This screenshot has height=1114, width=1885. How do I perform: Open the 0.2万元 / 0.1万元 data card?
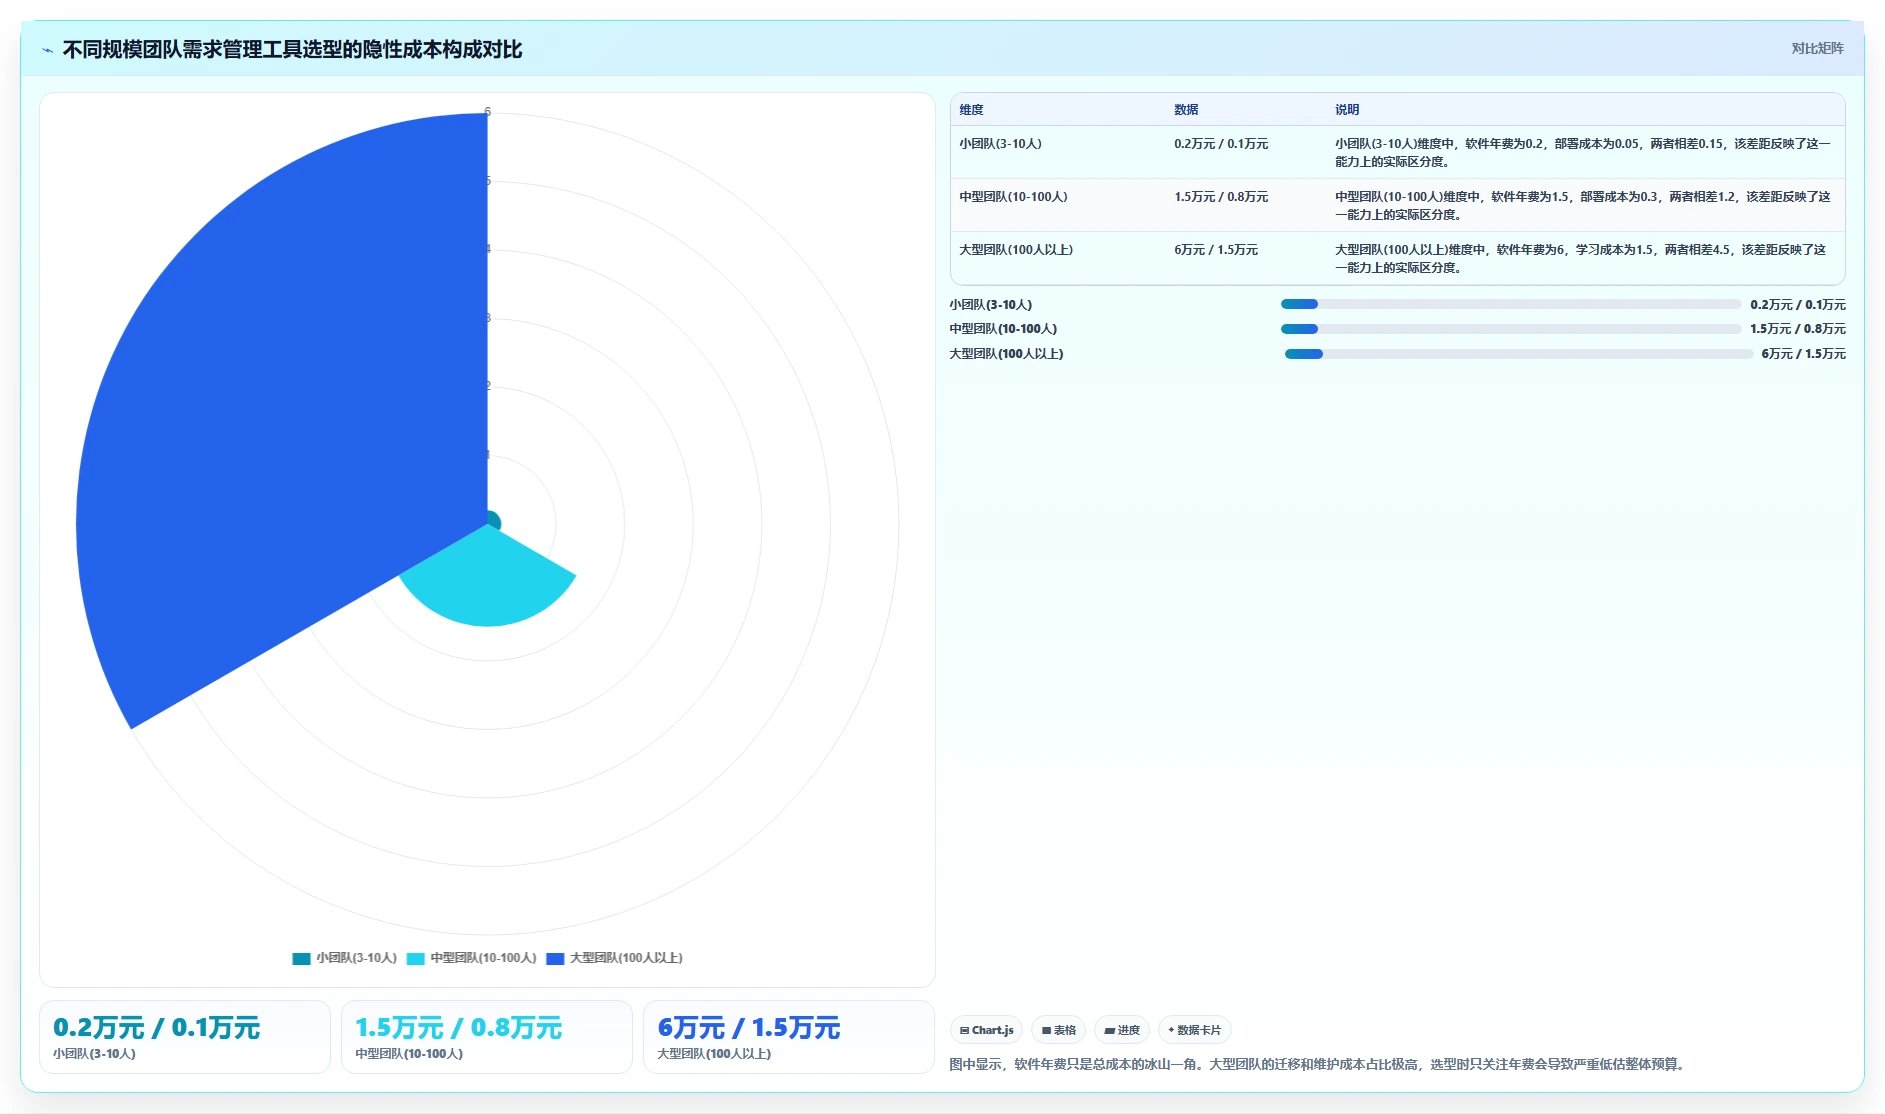(185, 1037)
